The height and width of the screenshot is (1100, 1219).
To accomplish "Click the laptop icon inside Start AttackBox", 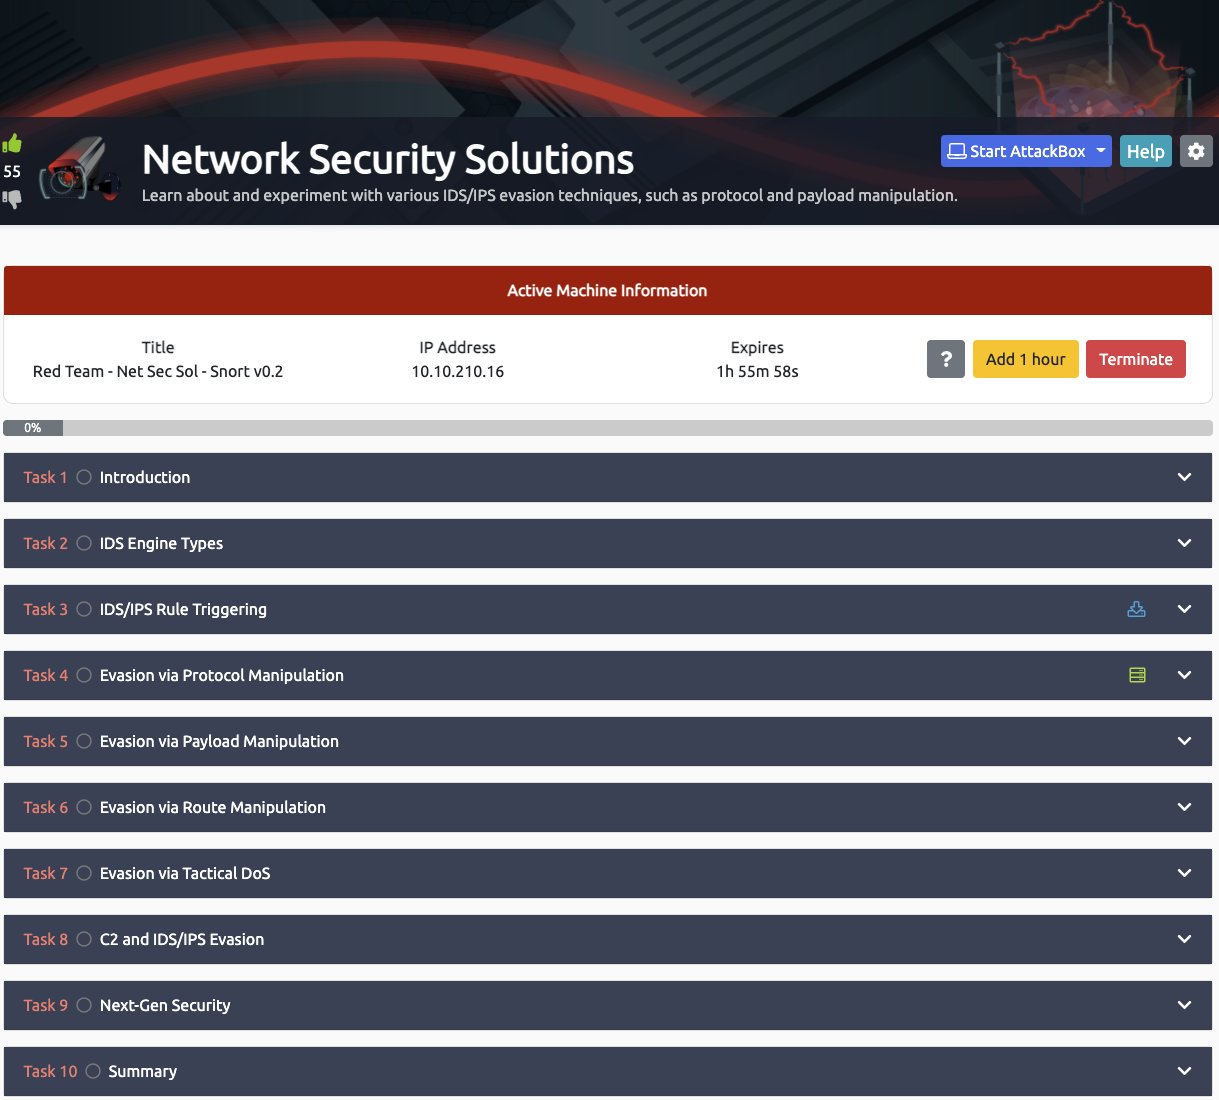I will [959, 151].
